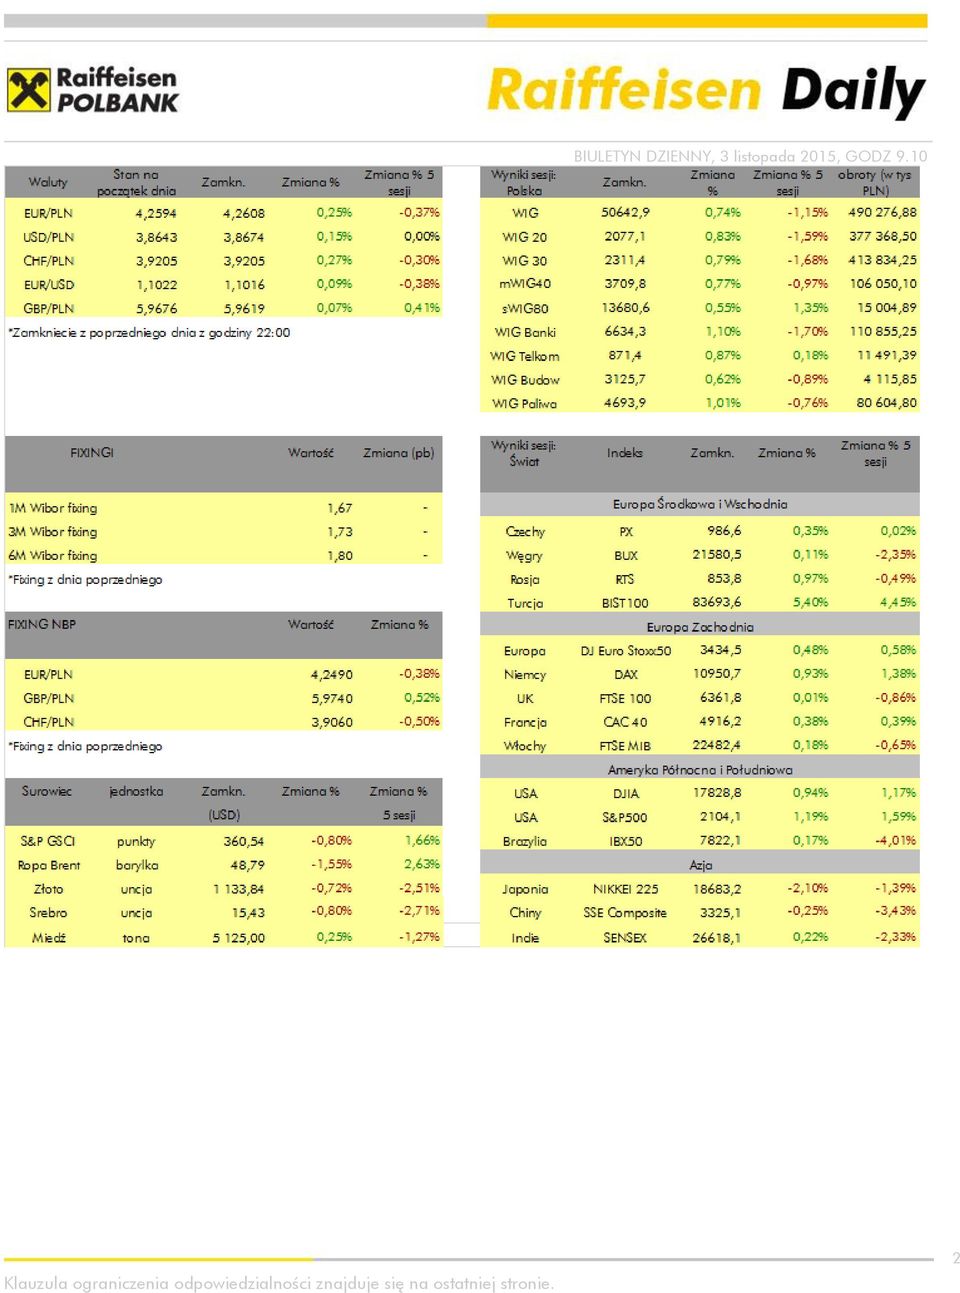960x1293 pixels.
Task: Click the Europa Środkowa i Wschodnia subheader
Action: tap(700, 504)
